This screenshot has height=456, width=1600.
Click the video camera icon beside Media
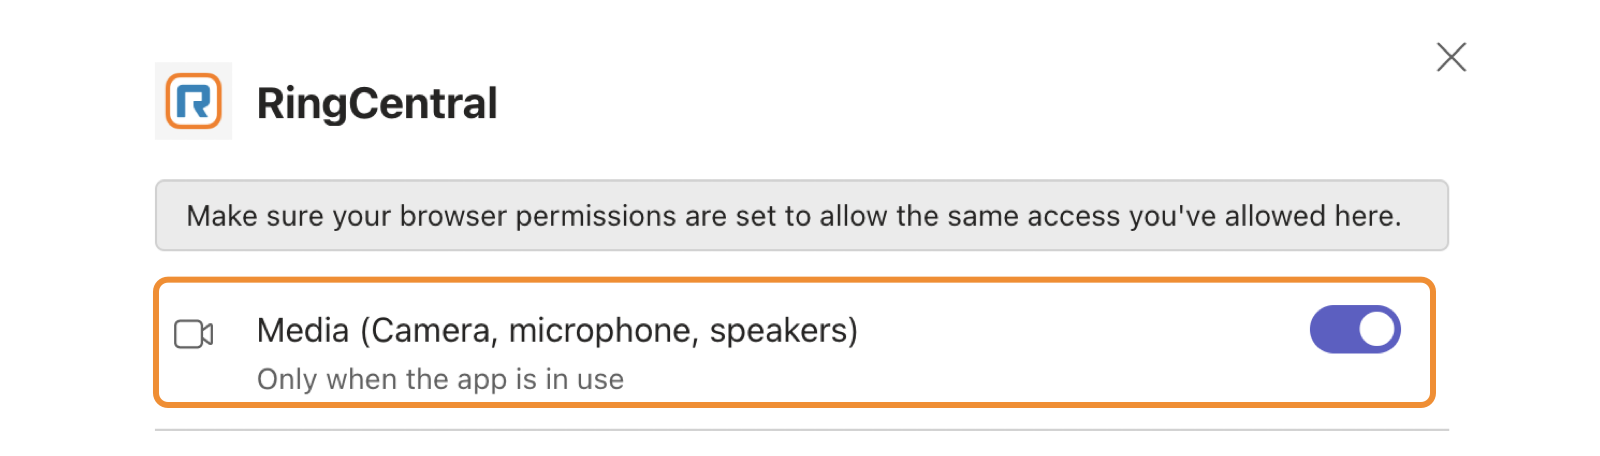(x=194, y=334)
